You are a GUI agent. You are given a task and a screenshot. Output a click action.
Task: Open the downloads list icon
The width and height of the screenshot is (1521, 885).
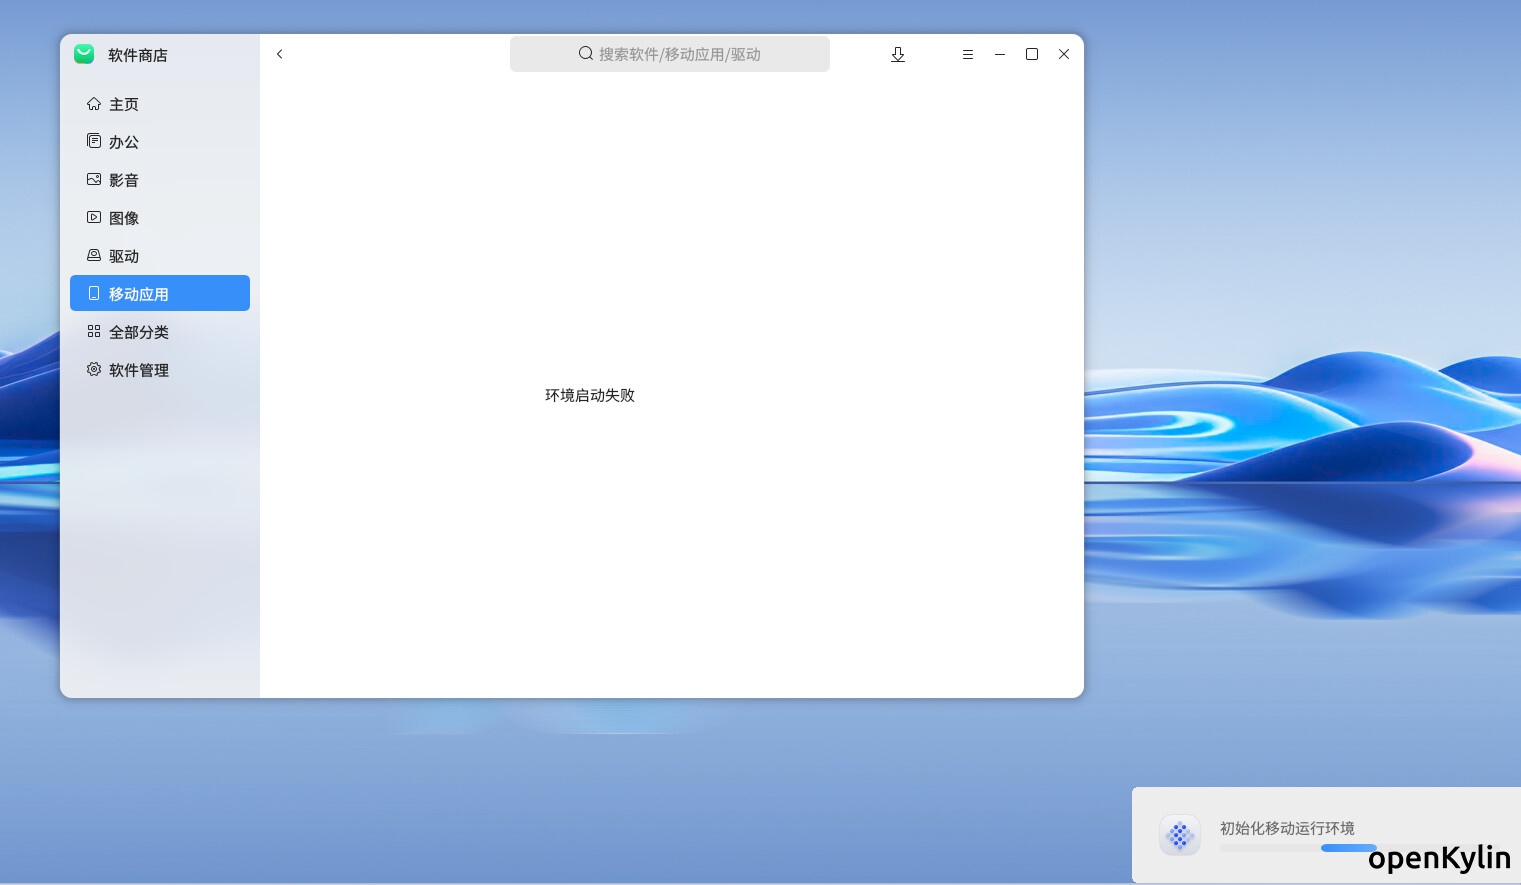click(898, 54)
